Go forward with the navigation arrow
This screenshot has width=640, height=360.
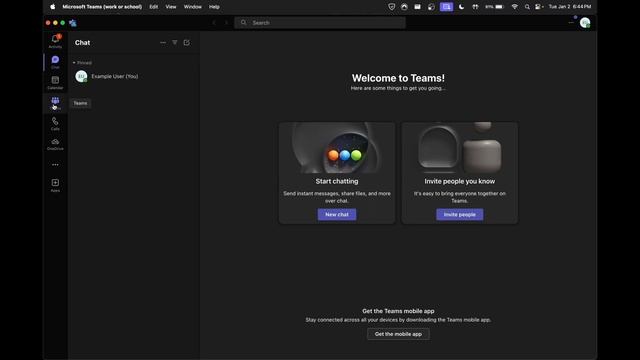point(226,22)
